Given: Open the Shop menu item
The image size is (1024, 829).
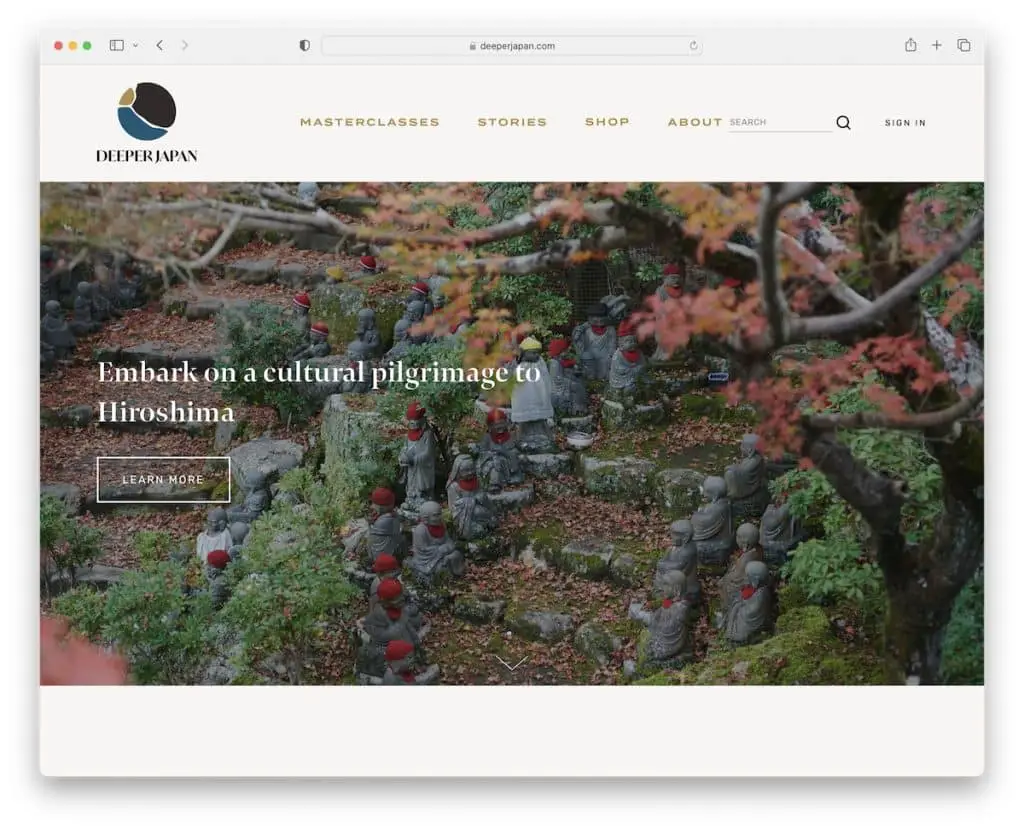Looking at the screenshot, I should pos(607,122).
